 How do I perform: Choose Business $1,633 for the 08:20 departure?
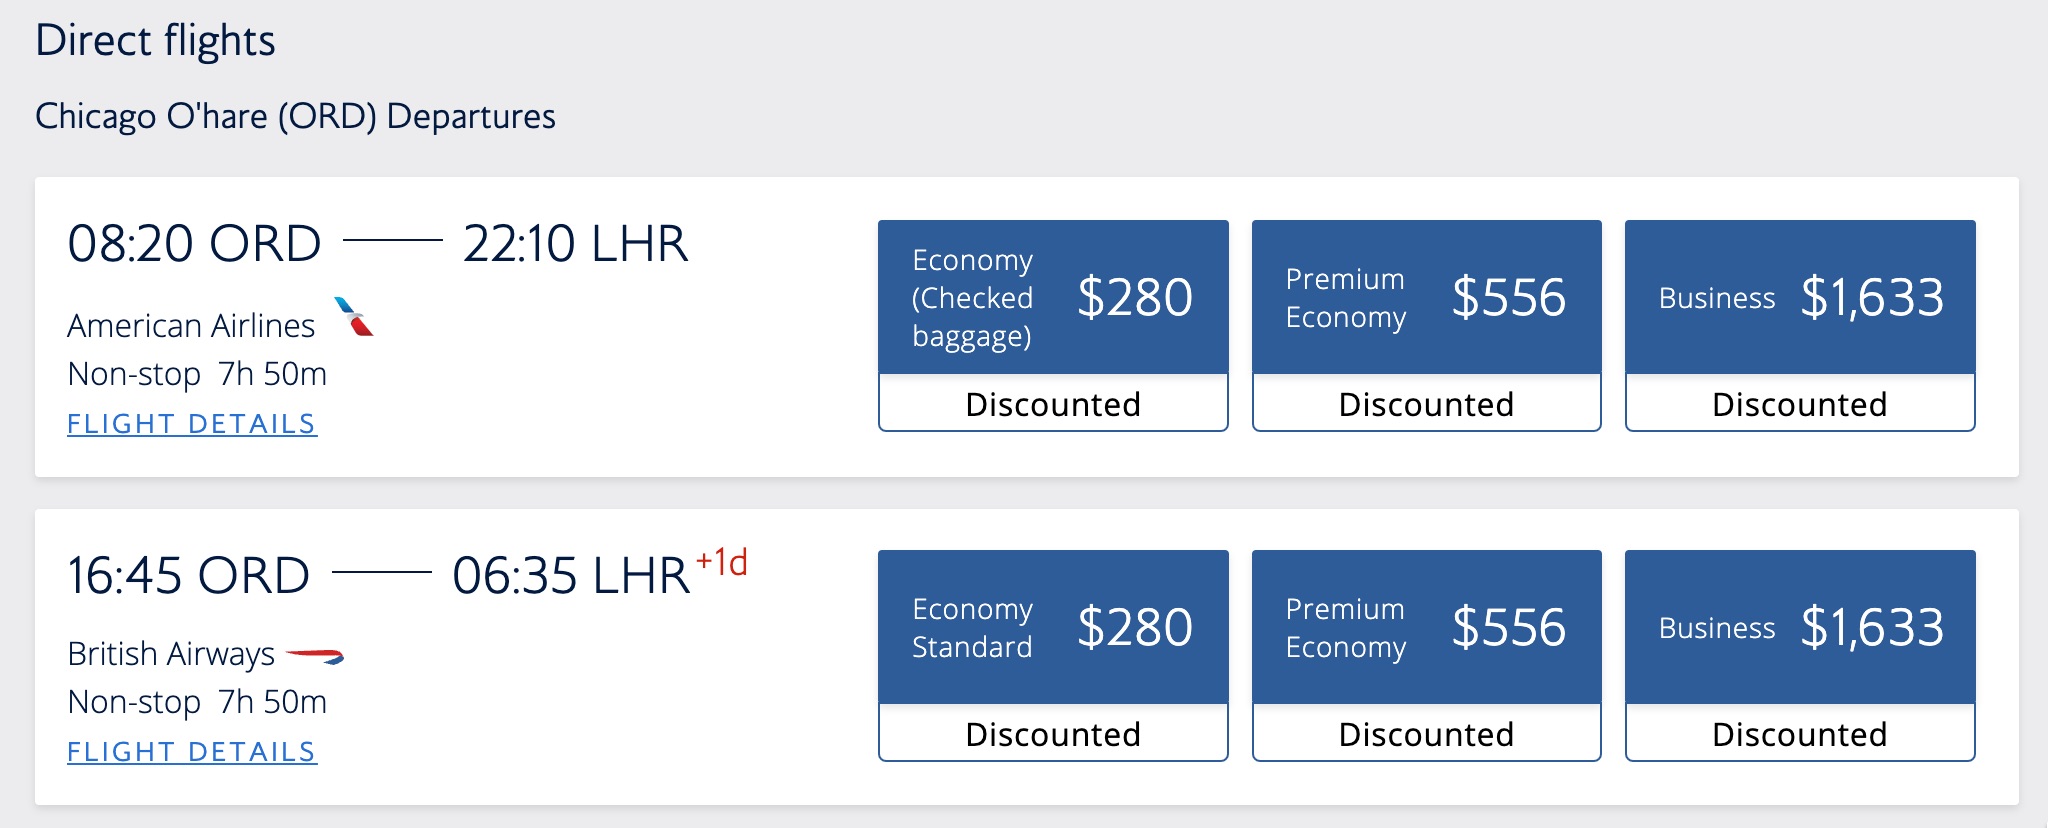click(1800, 296)
